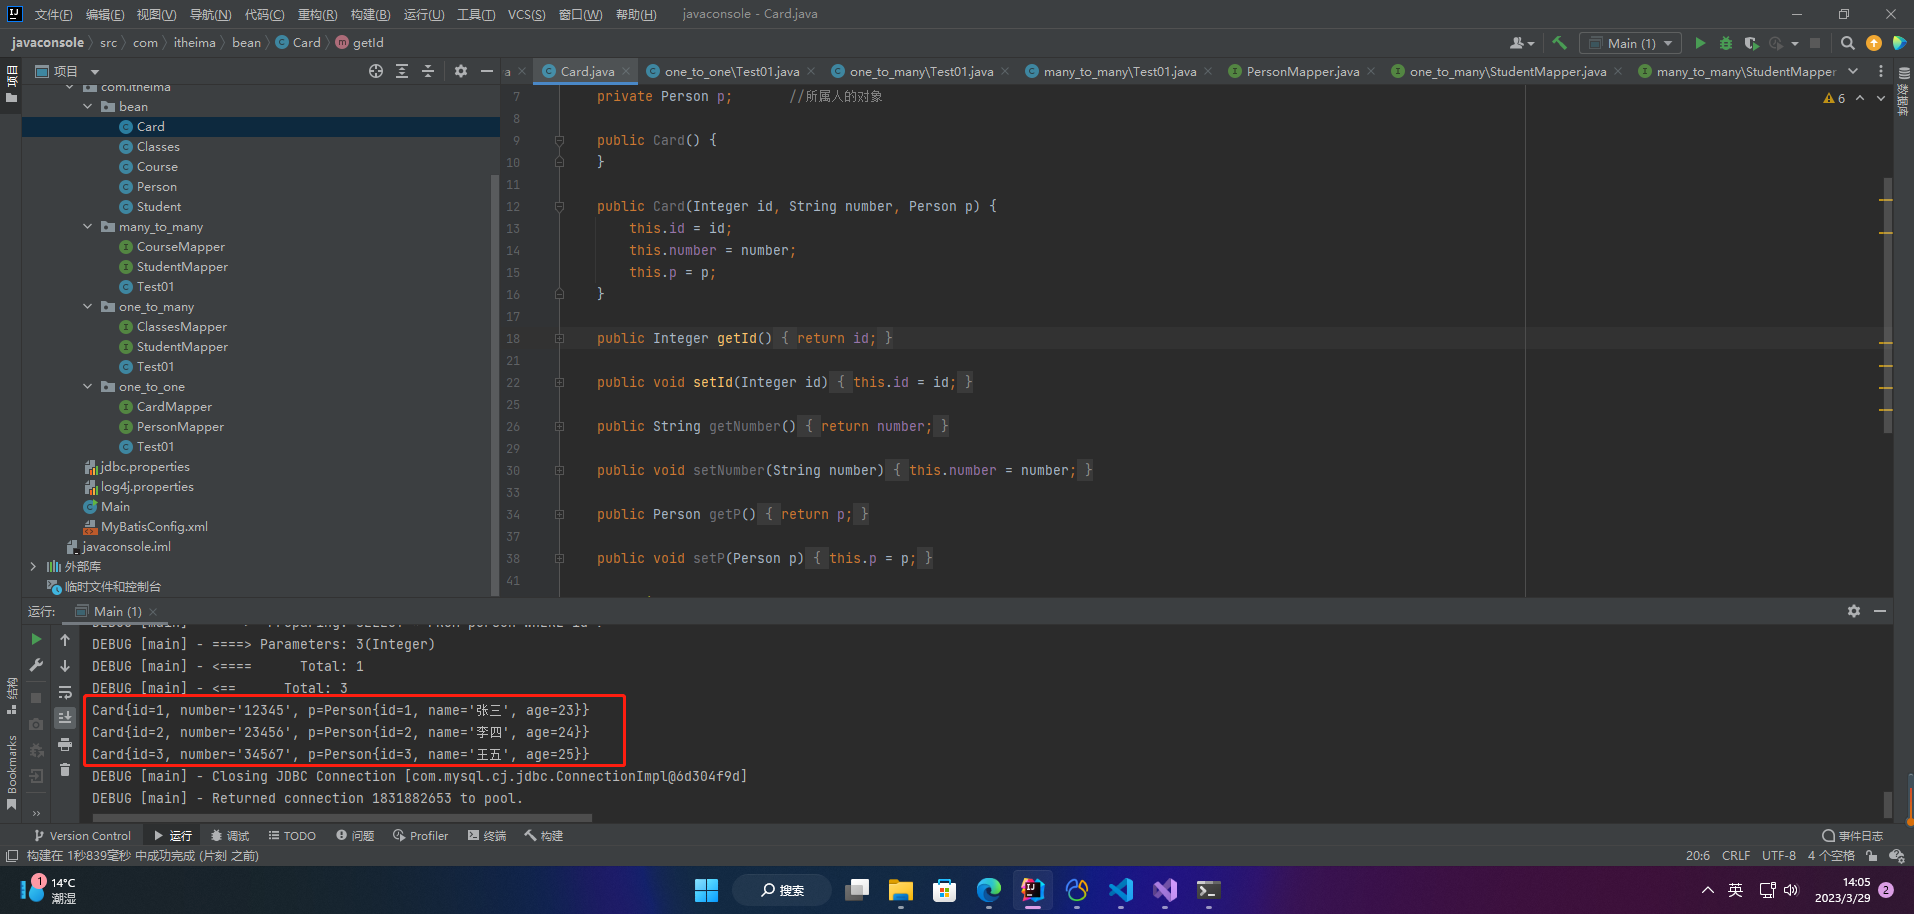Screen dimensions: 1914x914
Task: Open Version Control tool window
Action: click(x=82, y=836)
